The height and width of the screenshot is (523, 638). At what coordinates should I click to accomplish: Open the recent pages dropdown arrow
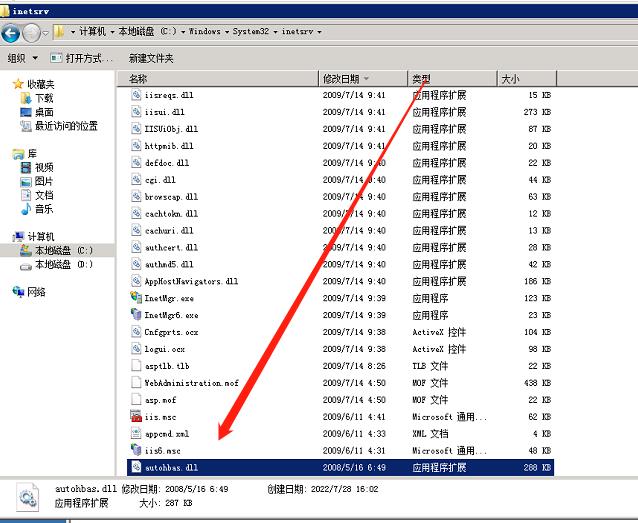tap(46, 33)
